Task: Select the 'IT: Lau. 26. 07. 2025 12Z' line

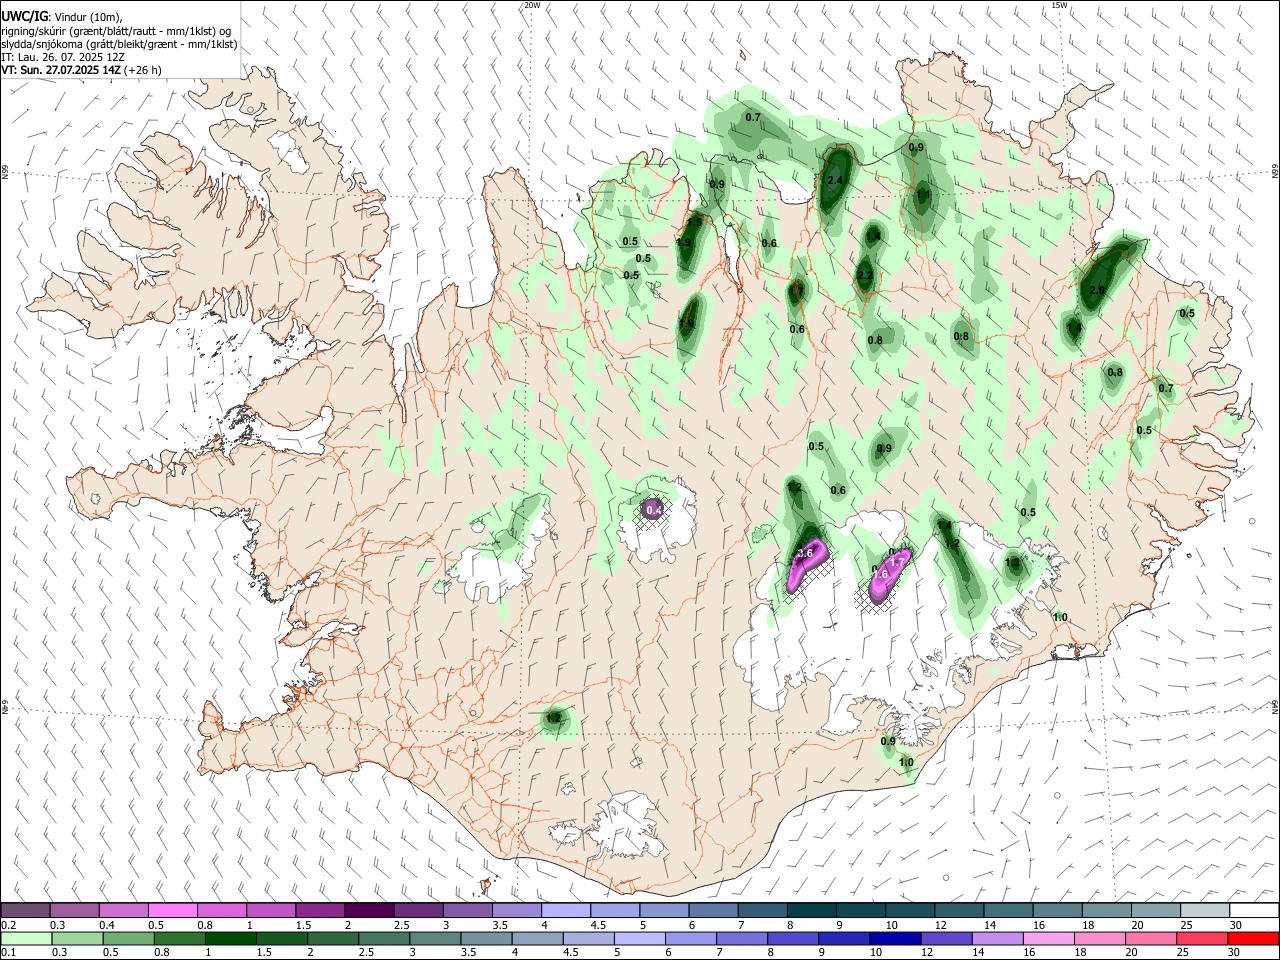Action: (63, 57)
